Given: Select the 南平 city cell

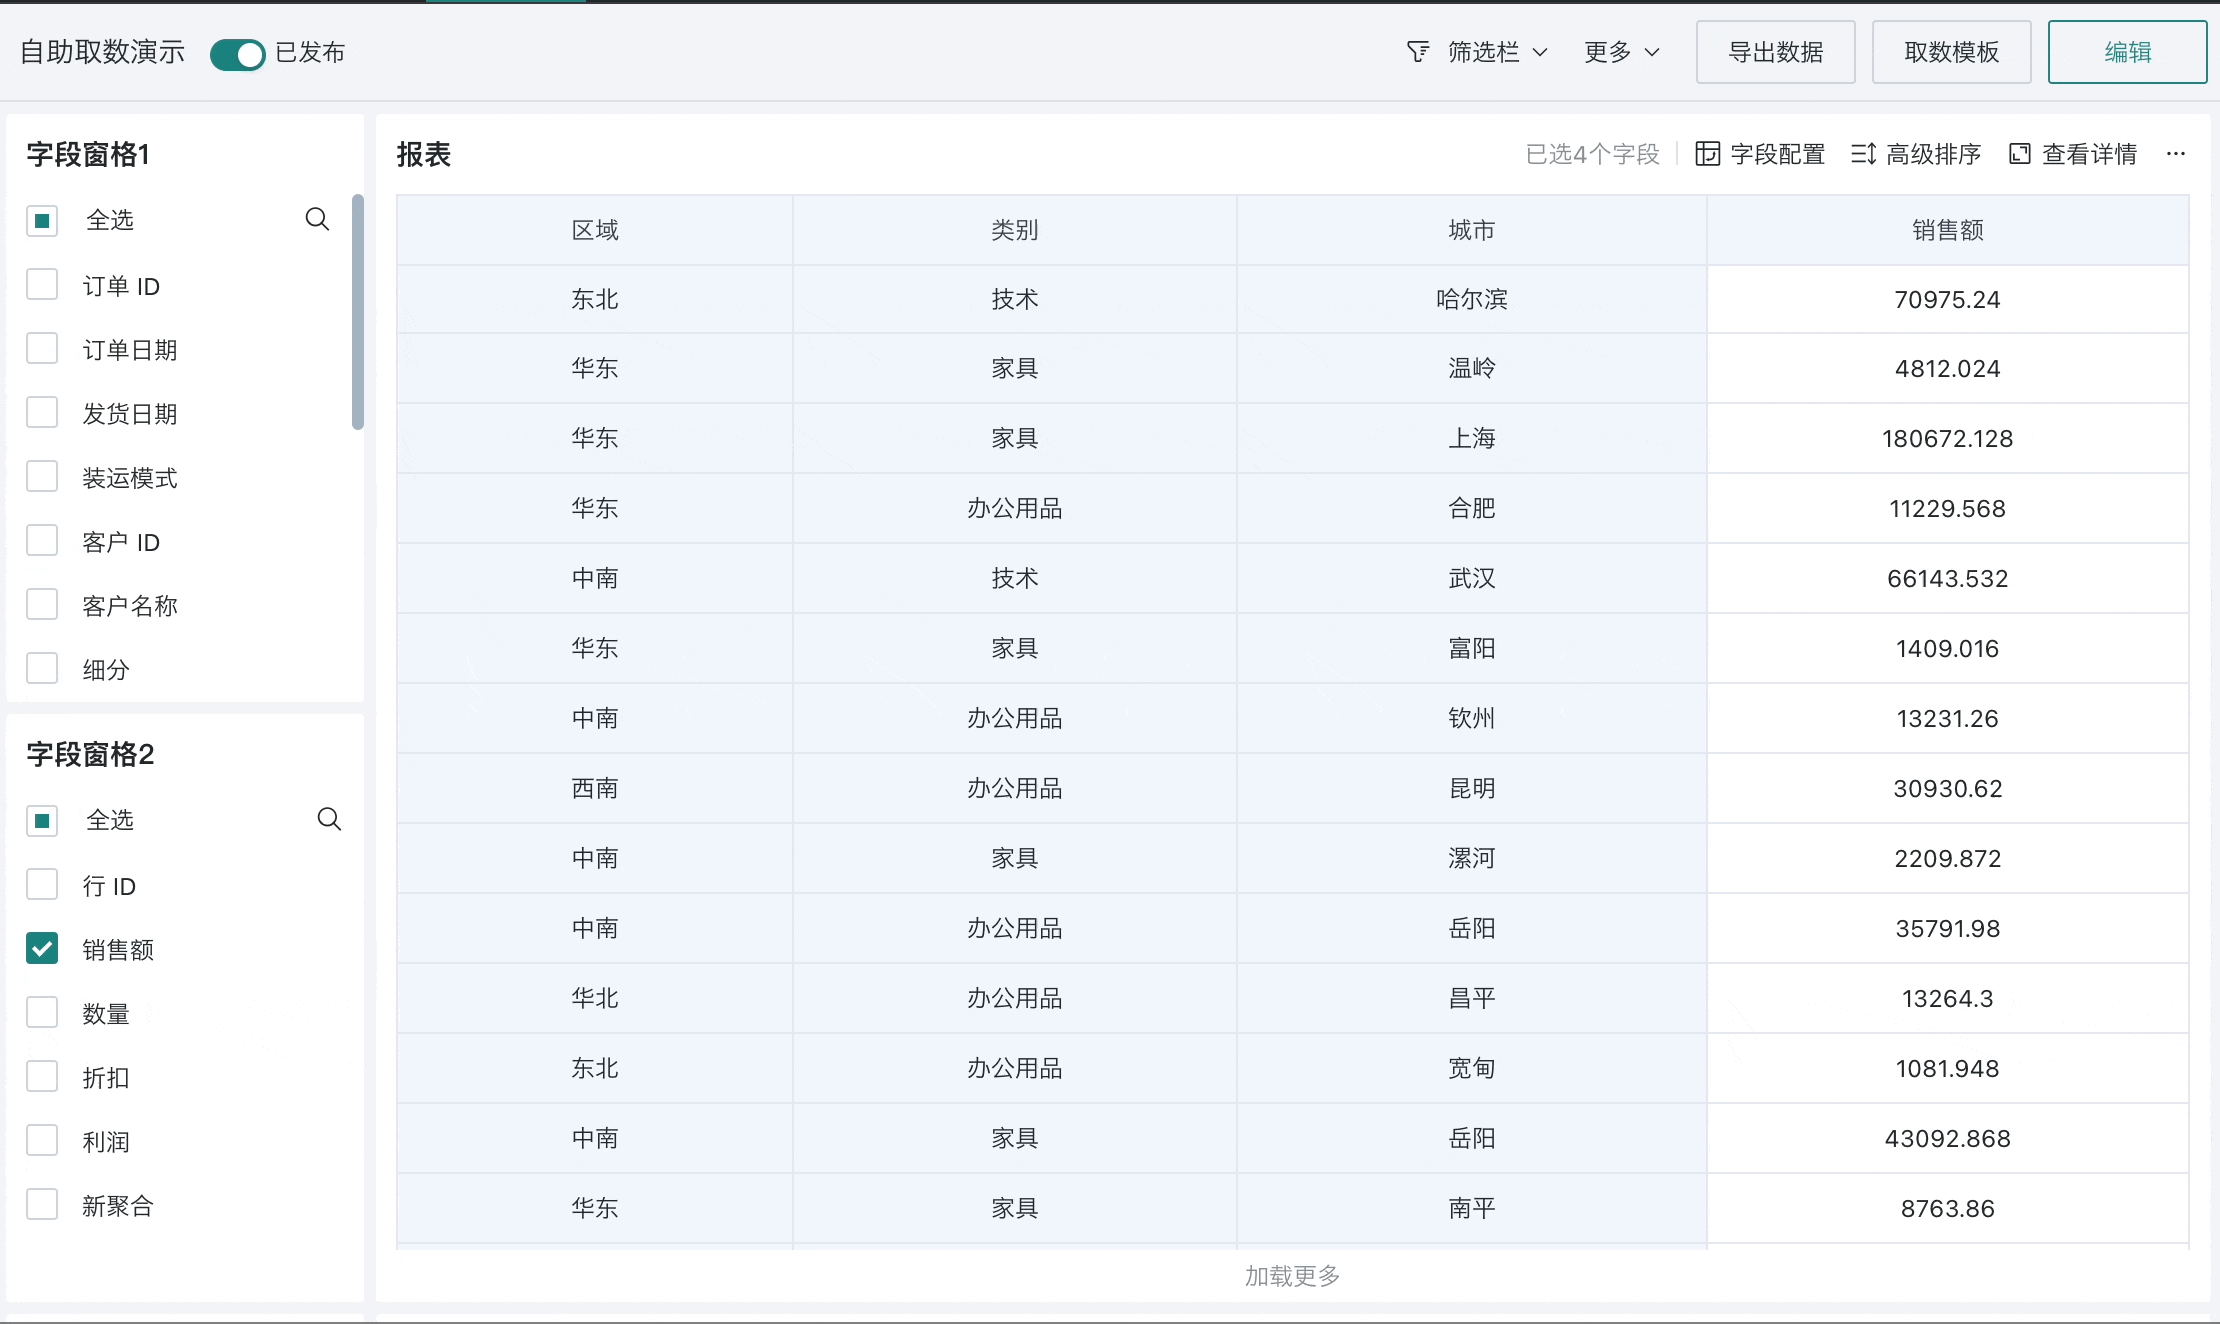Looking at the screenshot, I should click(x=1472, y=1208).
